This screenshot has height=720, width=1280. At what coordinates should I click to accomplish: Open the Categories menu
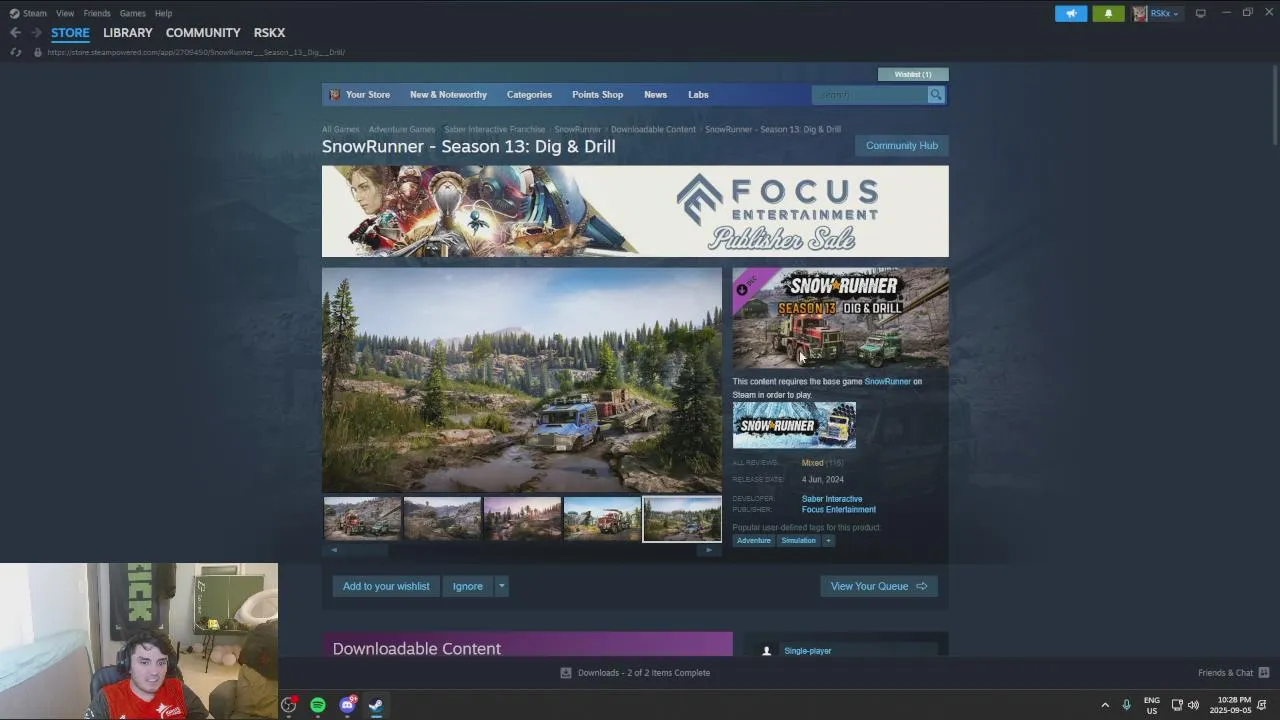click(529, 95)
